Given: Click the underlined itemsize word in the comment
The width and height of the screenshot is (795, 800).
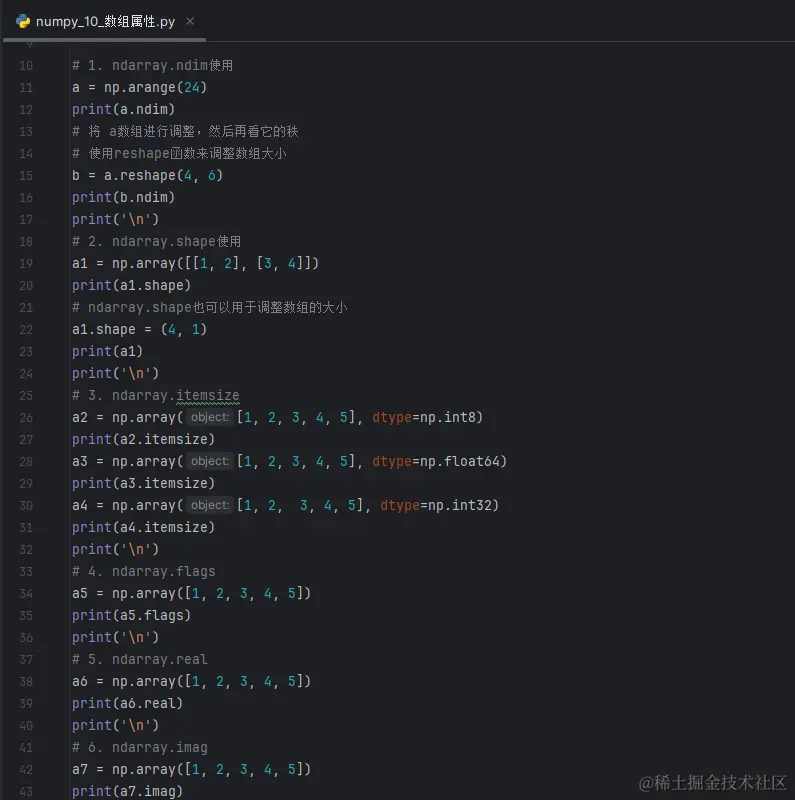Looking at the screenshot, I should [207, 396].
